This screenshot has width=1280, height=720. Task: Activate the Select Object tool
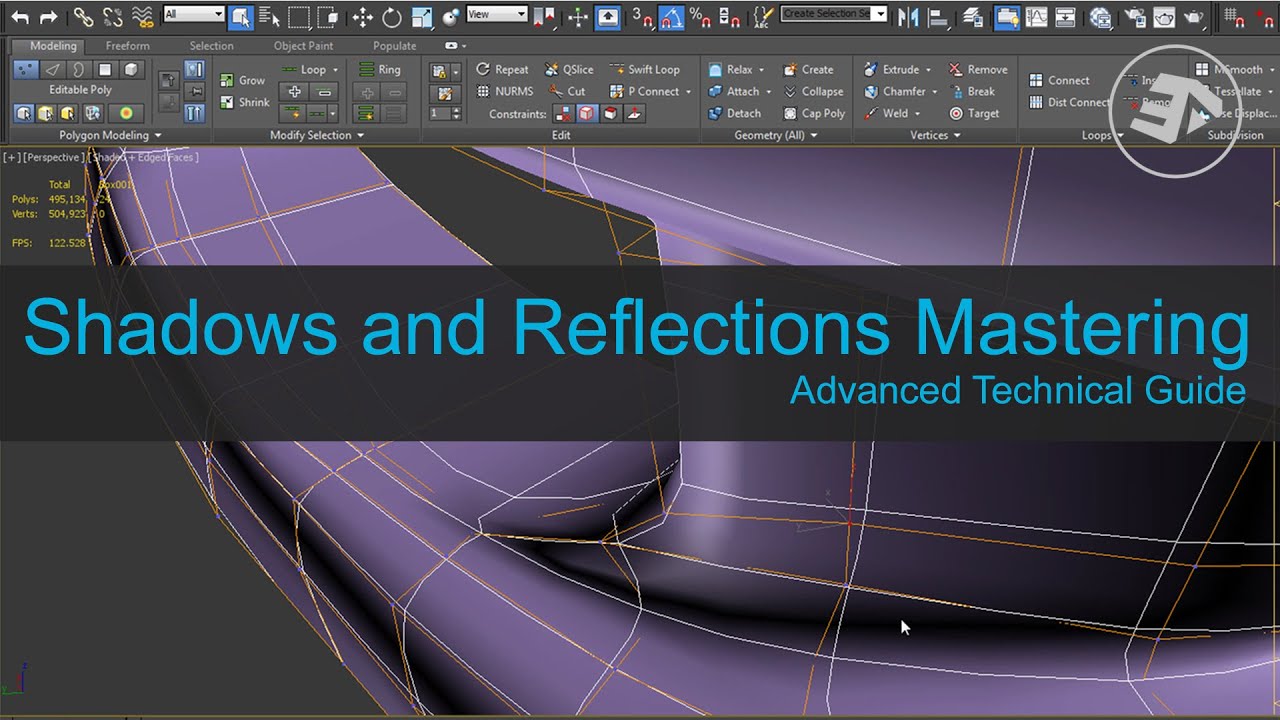click(240, 16)
